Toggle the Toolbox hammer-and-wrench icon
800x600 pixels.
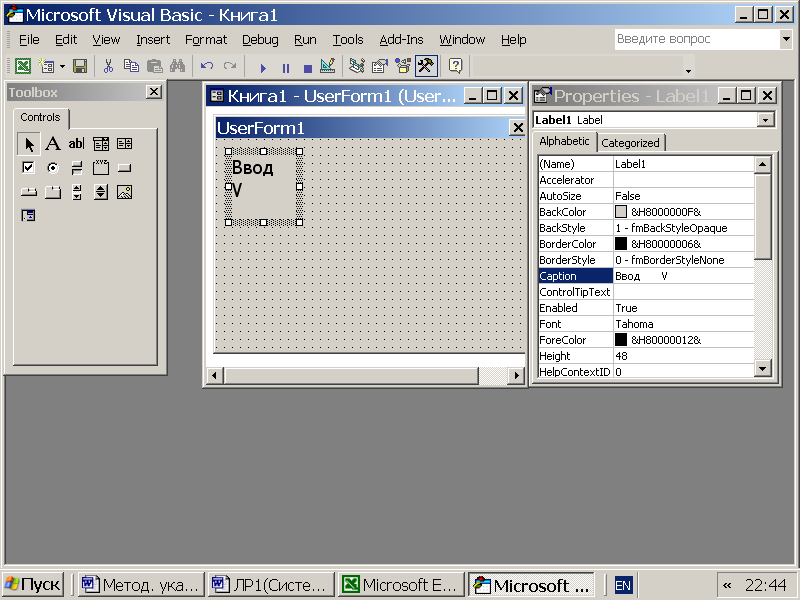click(426, 66)
